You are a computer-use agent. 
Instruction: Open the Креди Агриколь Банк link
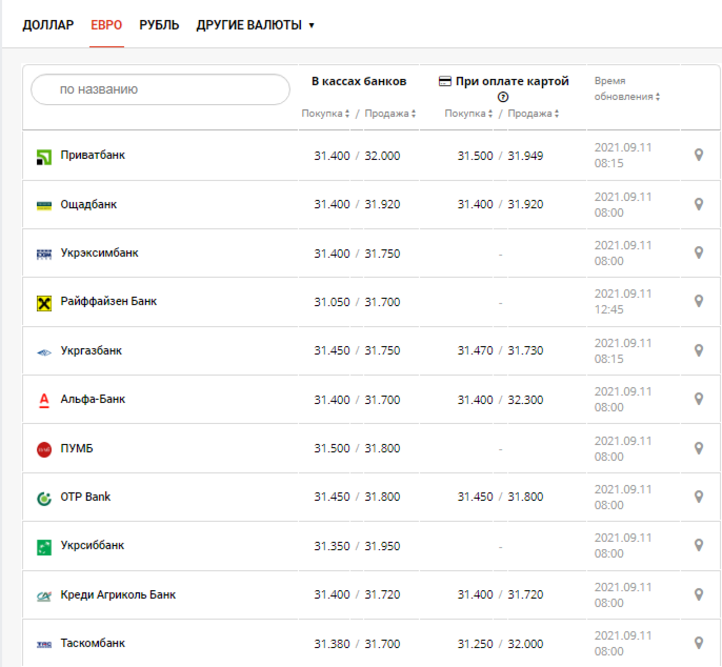pyautogui.click(x=118, y=595)
